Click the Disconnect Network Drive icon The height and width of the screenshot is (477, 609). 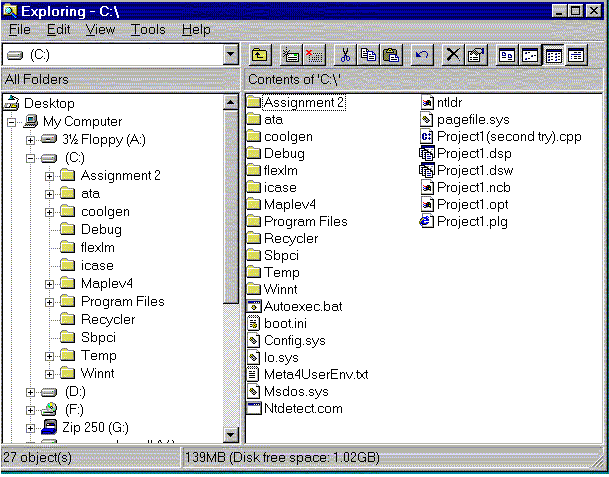(x=313, y=56)
